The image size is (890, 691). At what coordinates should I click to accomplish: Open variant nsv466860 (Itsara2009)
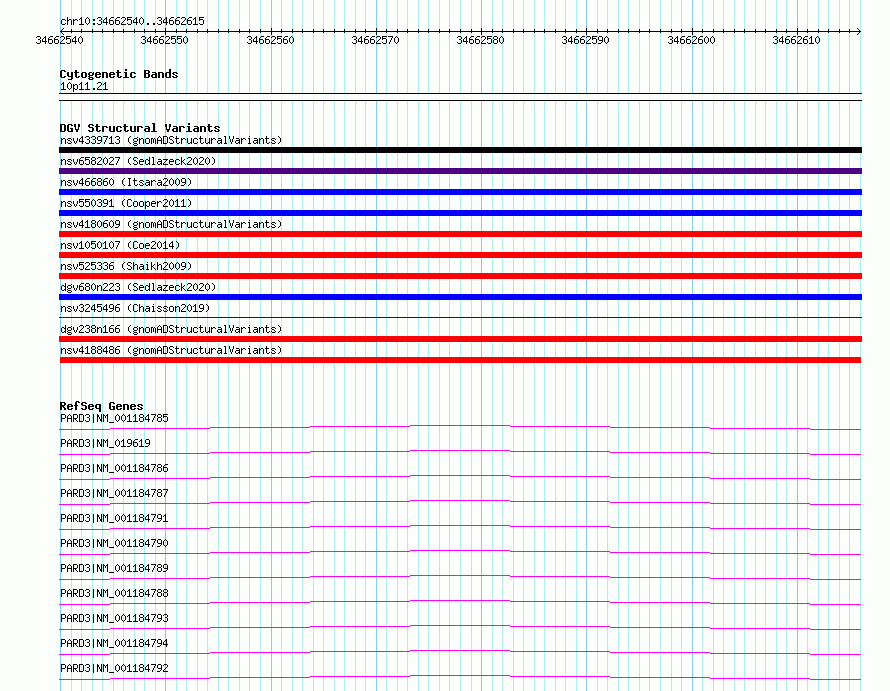(126, 182)
